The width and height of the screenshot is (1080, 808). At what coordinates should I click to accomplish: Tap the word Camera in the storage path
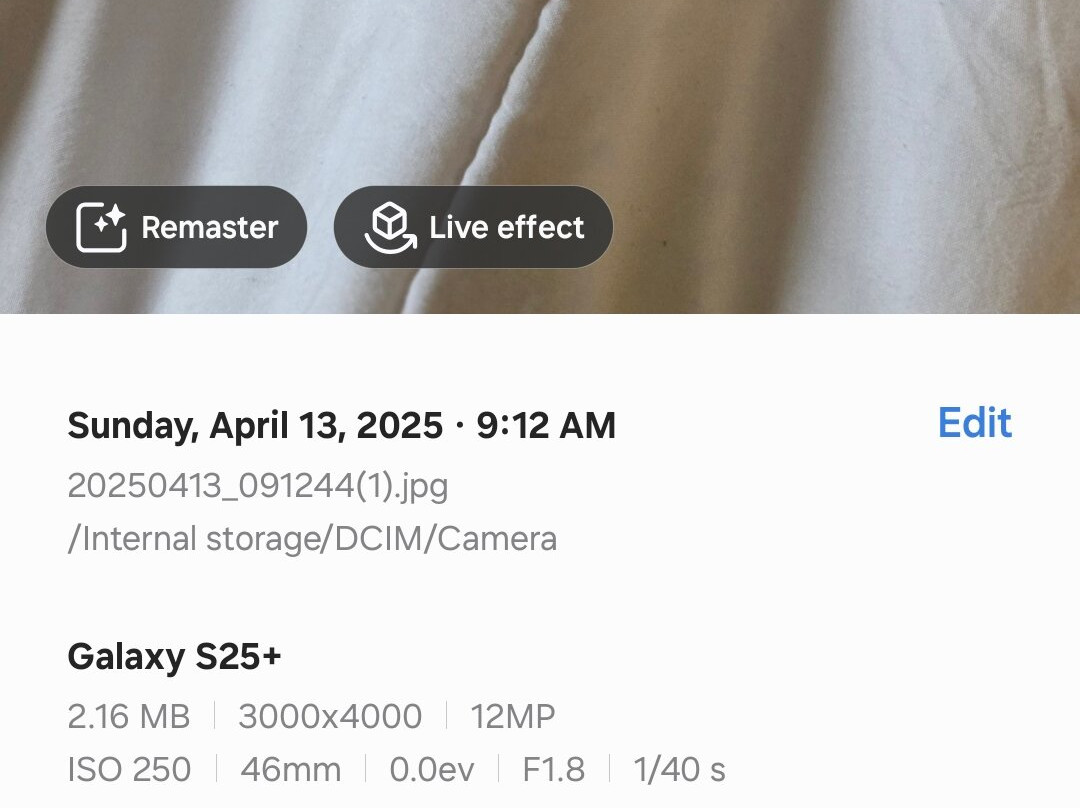pyautogui.click(x=497, y=539)
